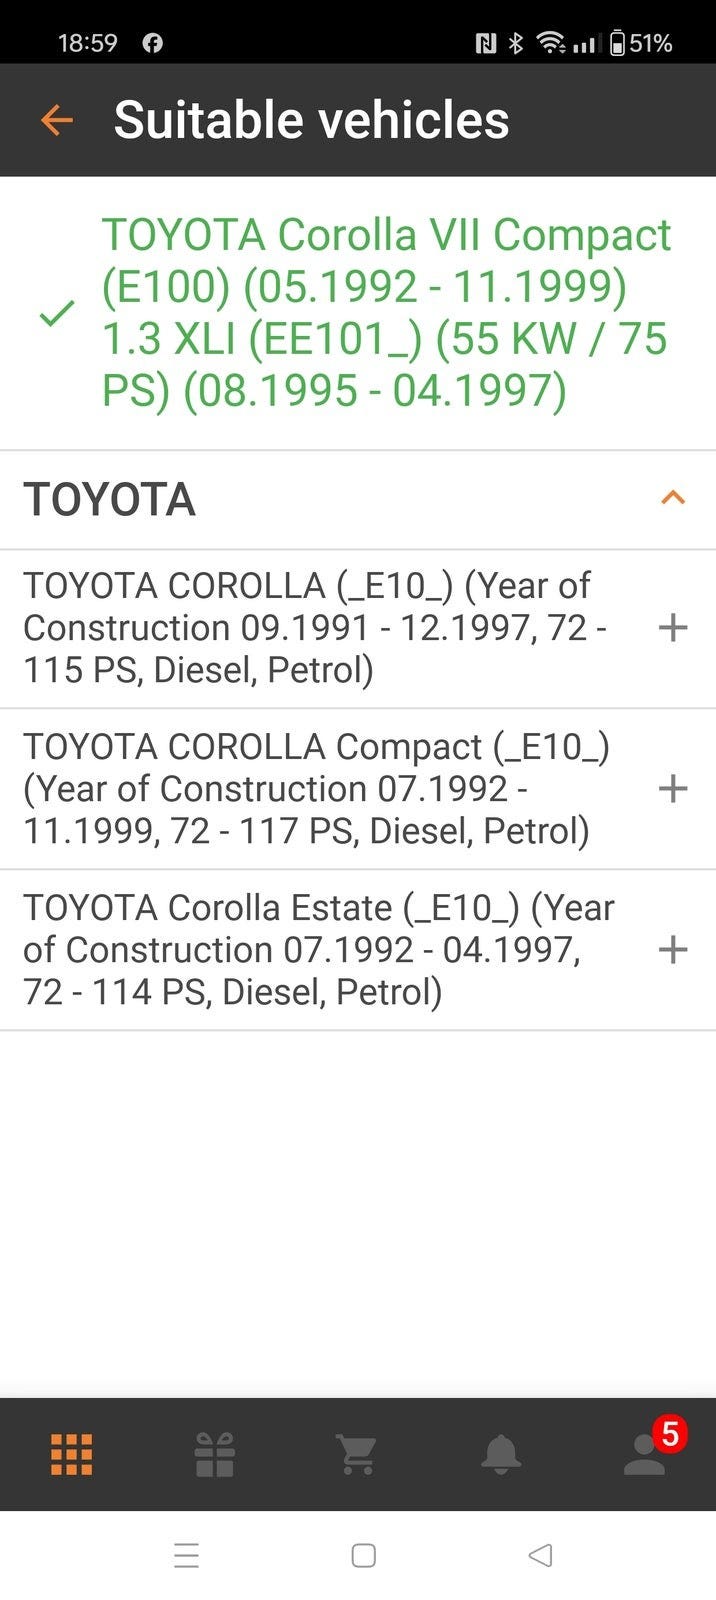Expand the Toyota Corolla Estate plus
Viewport: 716px width, 1600px height.
click(673, 950)
